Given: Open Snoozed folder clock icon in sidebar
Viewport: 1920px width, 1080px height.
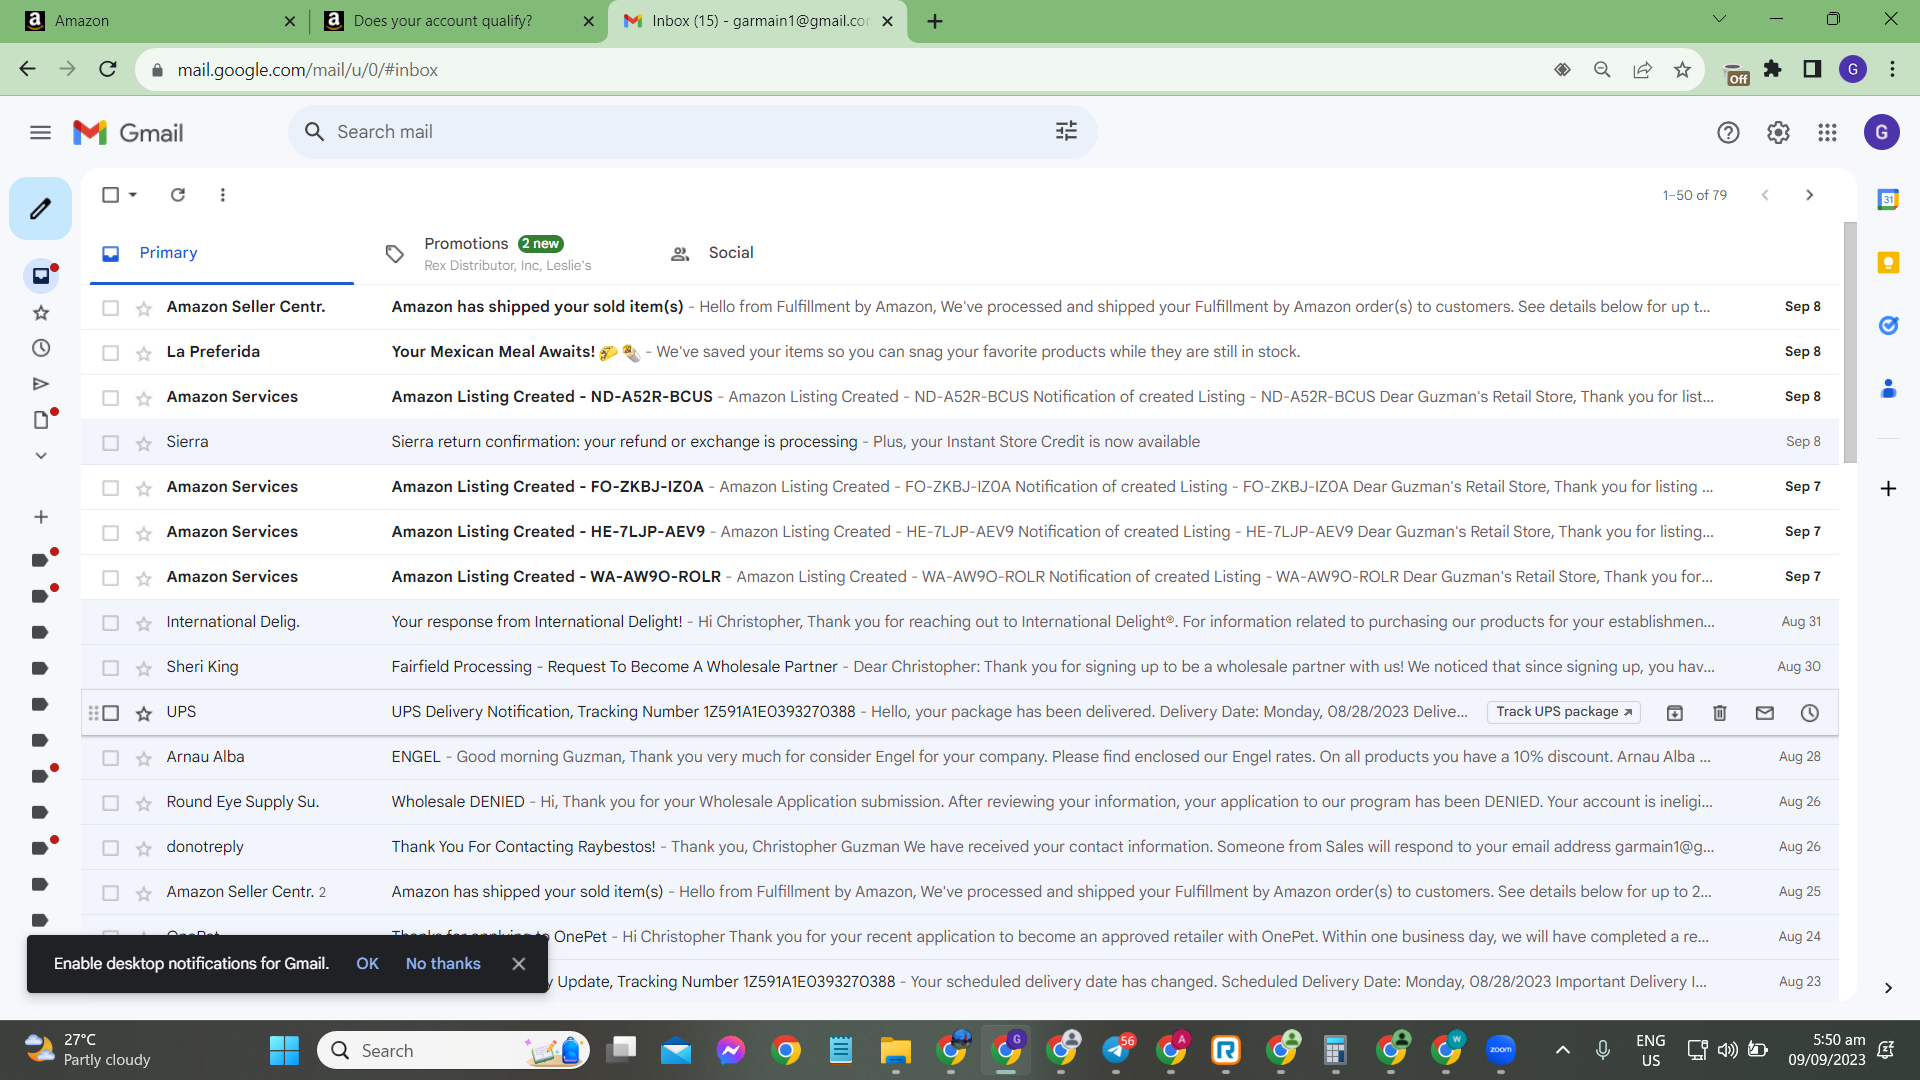Looking at the screenshot, I should coord(41,348).
